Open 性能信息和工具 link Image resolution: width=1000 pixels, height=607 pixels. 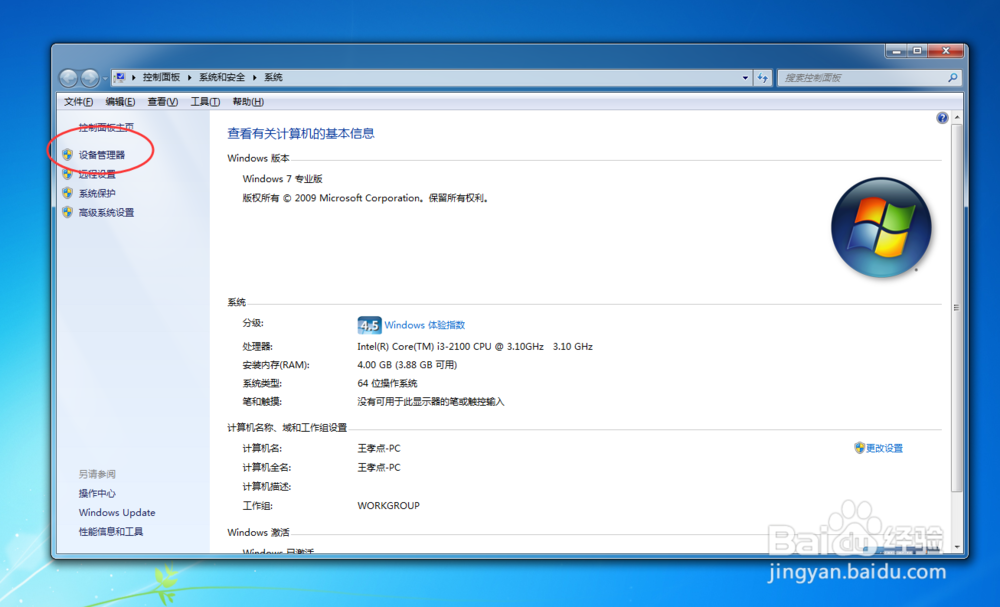(x=111, y=531)
